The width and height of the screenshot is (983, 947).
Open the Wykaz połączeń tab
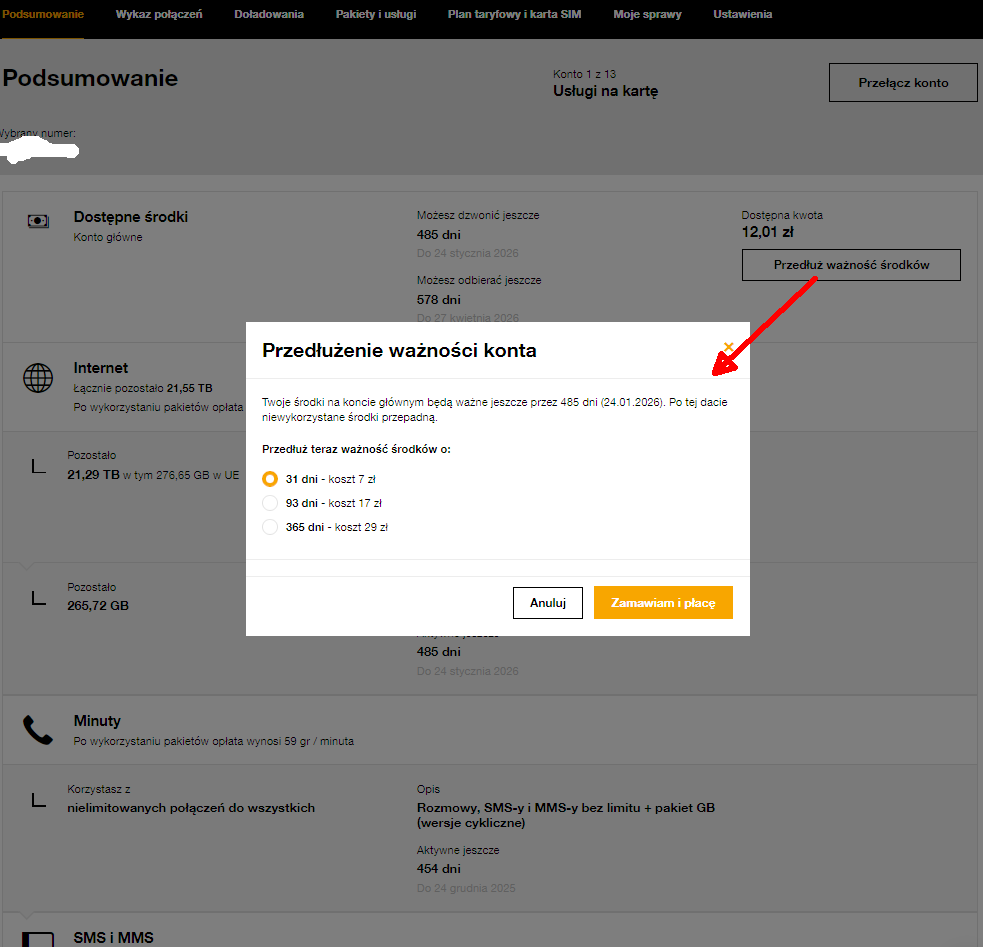159,15
